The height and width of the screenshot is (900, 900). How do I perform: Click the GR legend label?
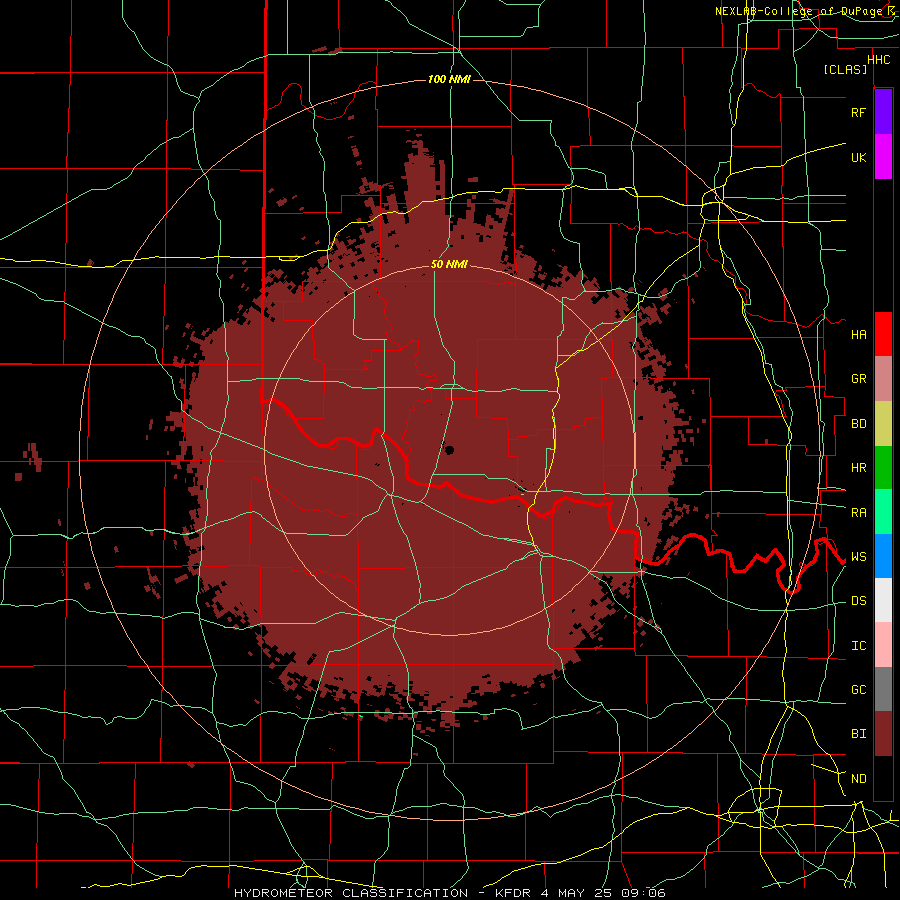(858, 379)
